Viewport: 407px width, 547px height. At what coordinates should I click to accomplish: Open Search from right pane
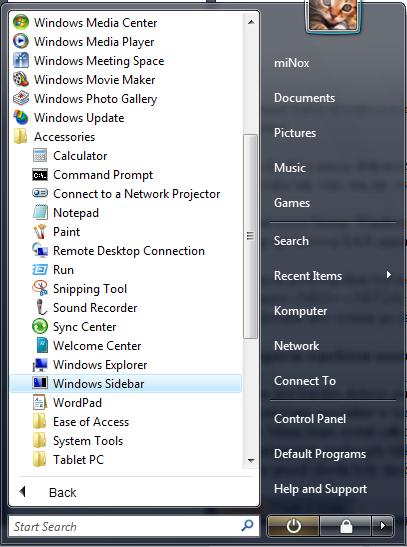tap(291, 241)
